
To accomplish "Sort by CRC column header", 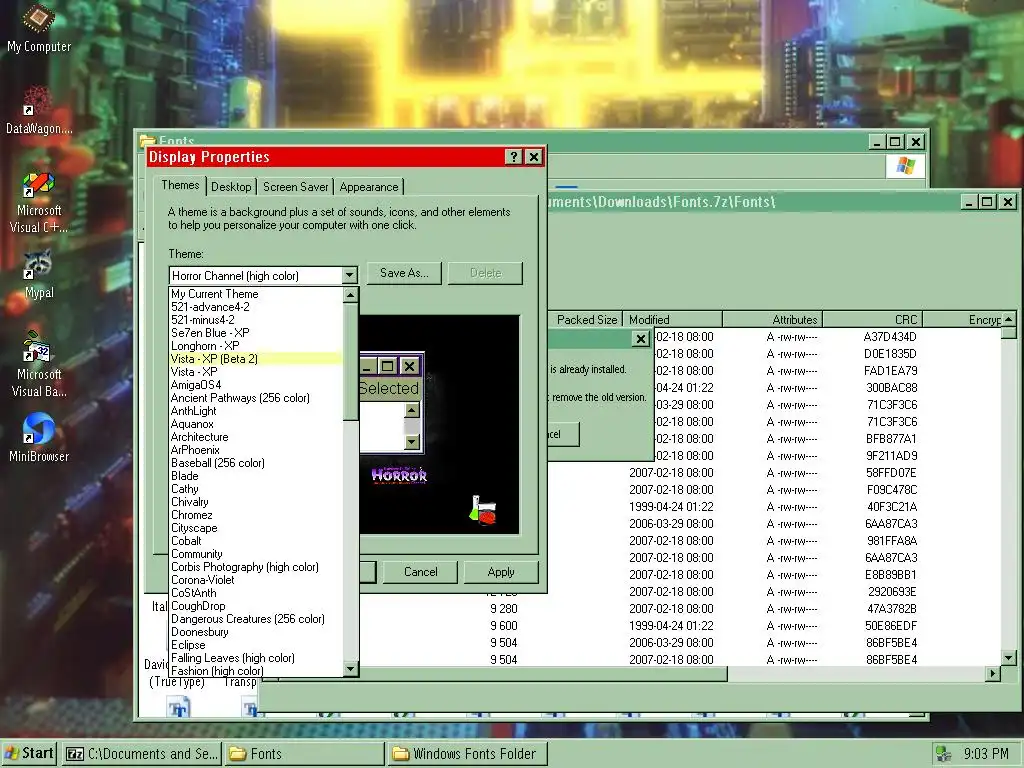I will (872, 319).
